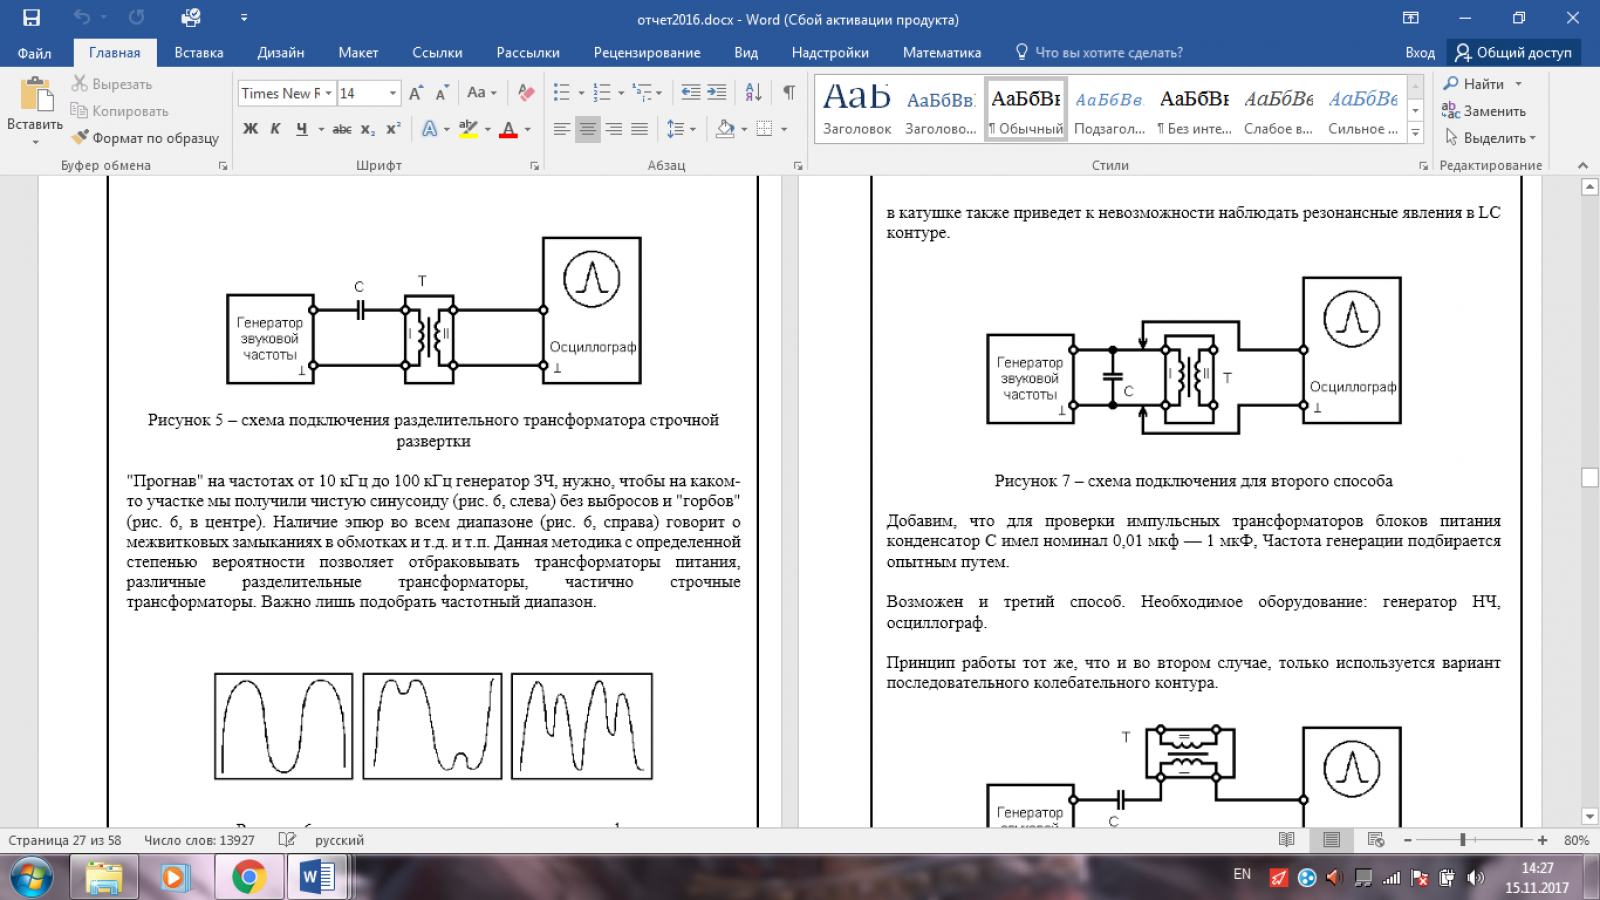This screenshot has height=900, width=1600.
Task: Toggle print layout view in status bar
Action: pos(1331,840)
